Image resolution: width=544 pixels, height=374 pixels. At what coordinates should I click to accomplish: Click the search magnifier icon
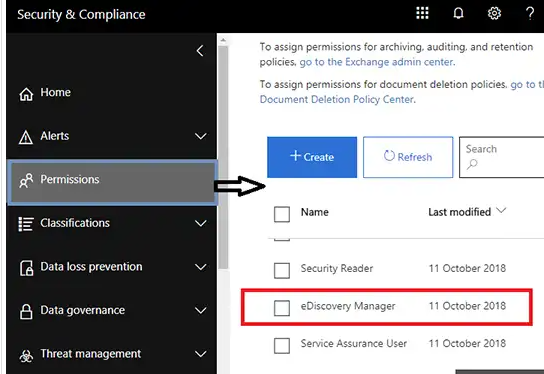pos(472,164)
